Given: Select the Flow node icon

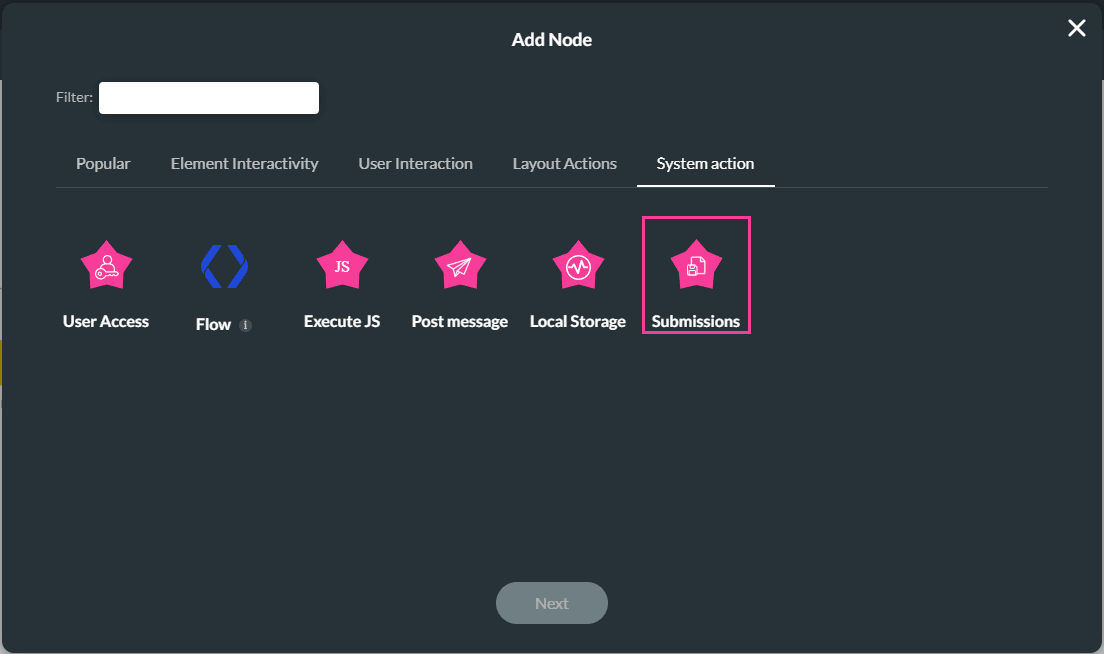Looking at the screenshot, I should (224, 264).
